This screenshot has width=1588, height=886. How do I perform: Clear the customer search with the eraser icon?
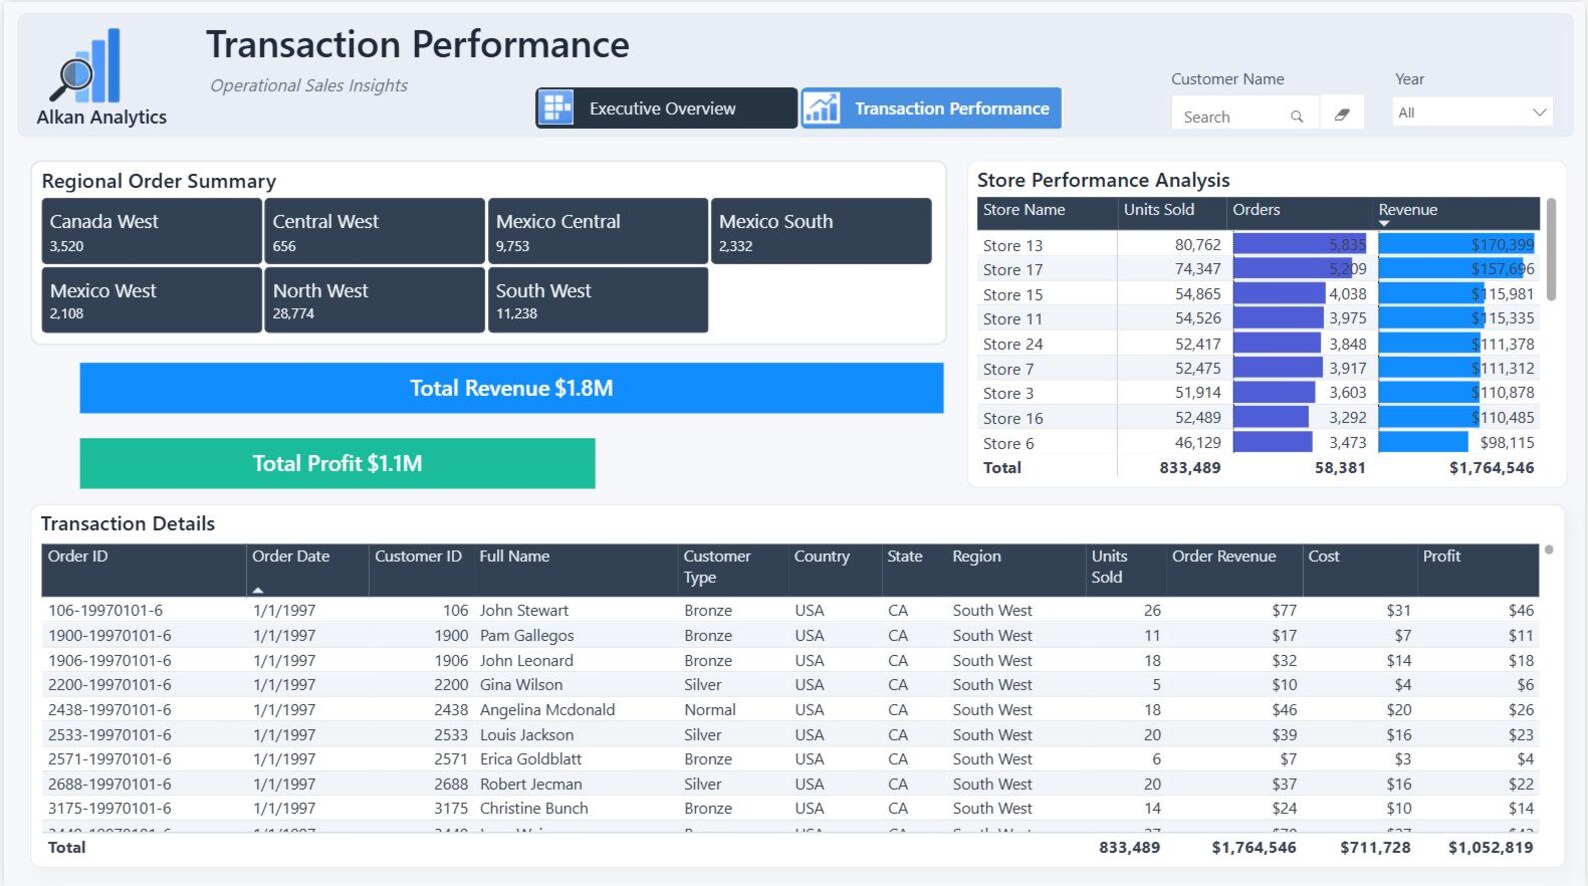coord(1342,115)
